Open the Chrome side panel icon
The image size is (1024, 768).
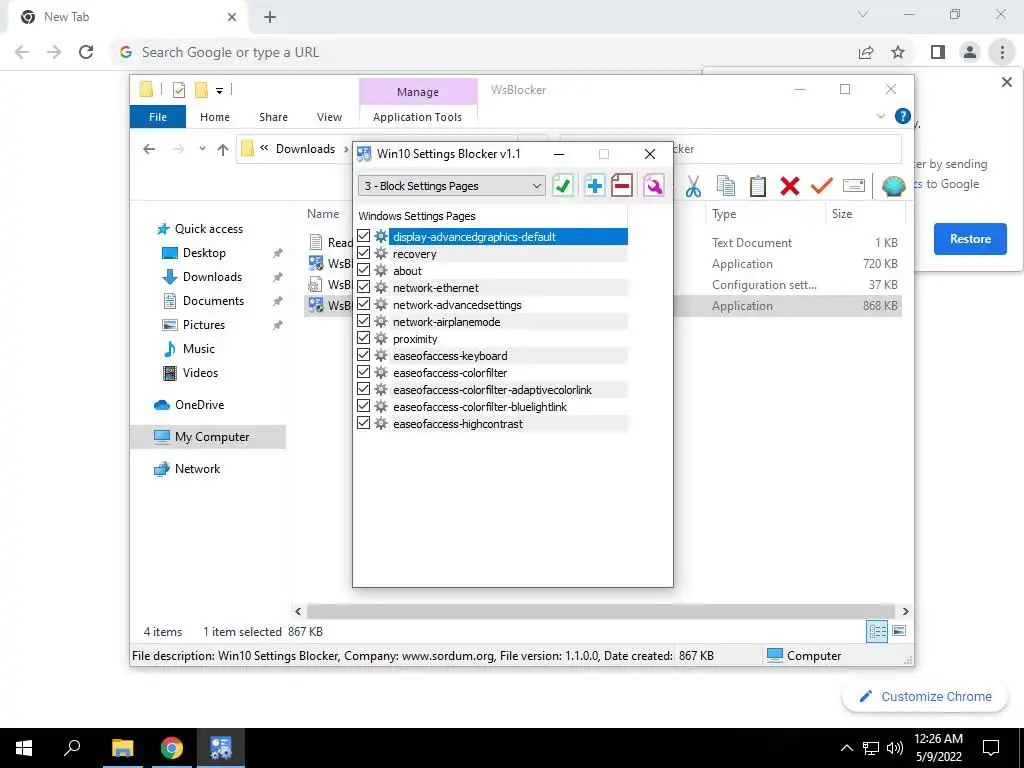938,52
